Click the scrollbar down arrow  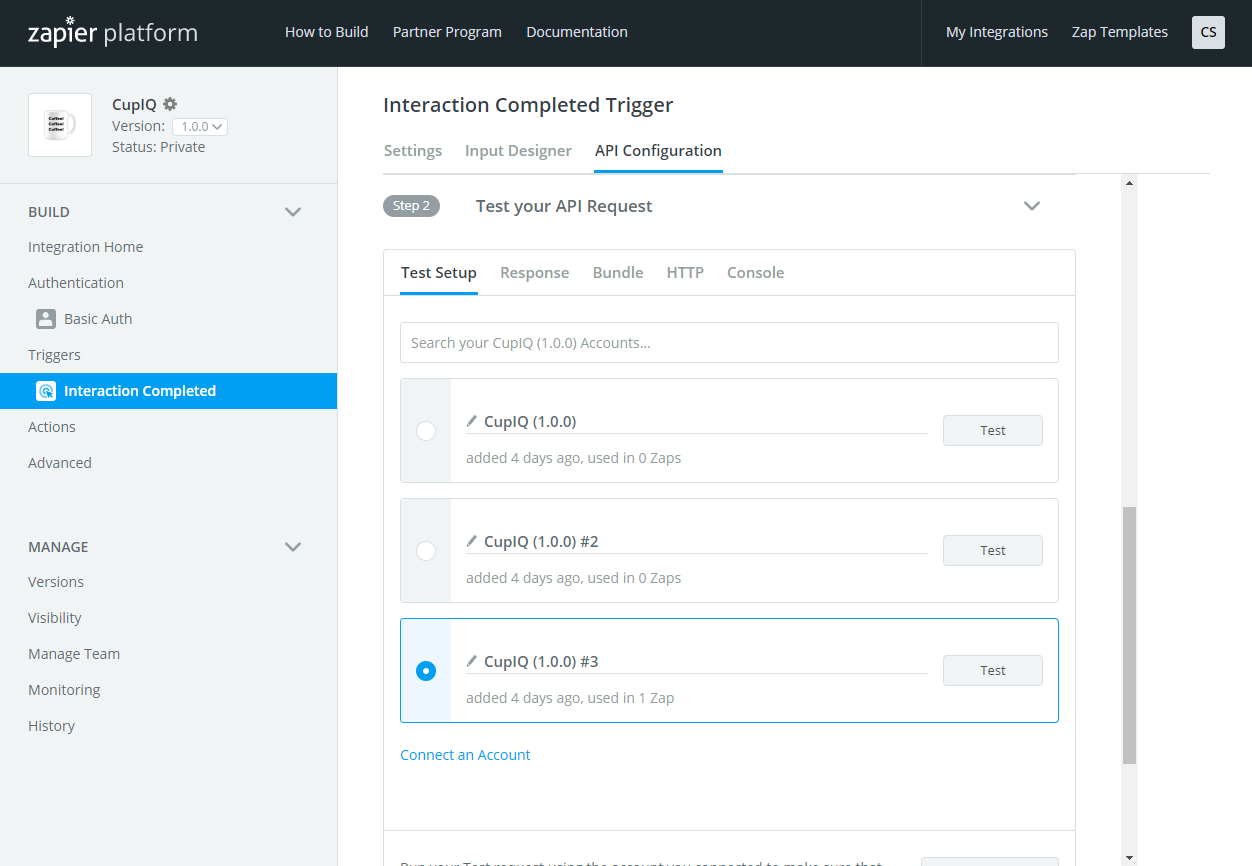pyautogui.click(x=1130, y=858)
